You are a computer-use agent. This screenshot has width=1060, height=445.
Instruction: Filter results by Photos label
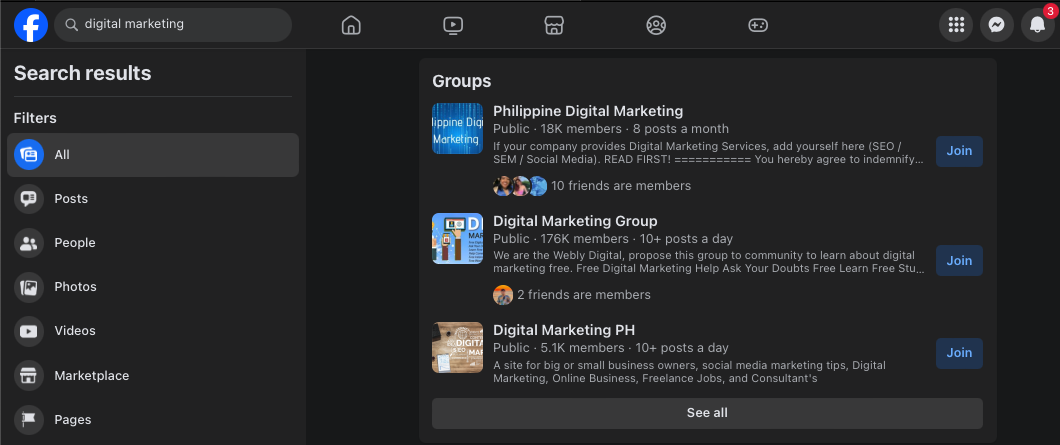(76, 287)
